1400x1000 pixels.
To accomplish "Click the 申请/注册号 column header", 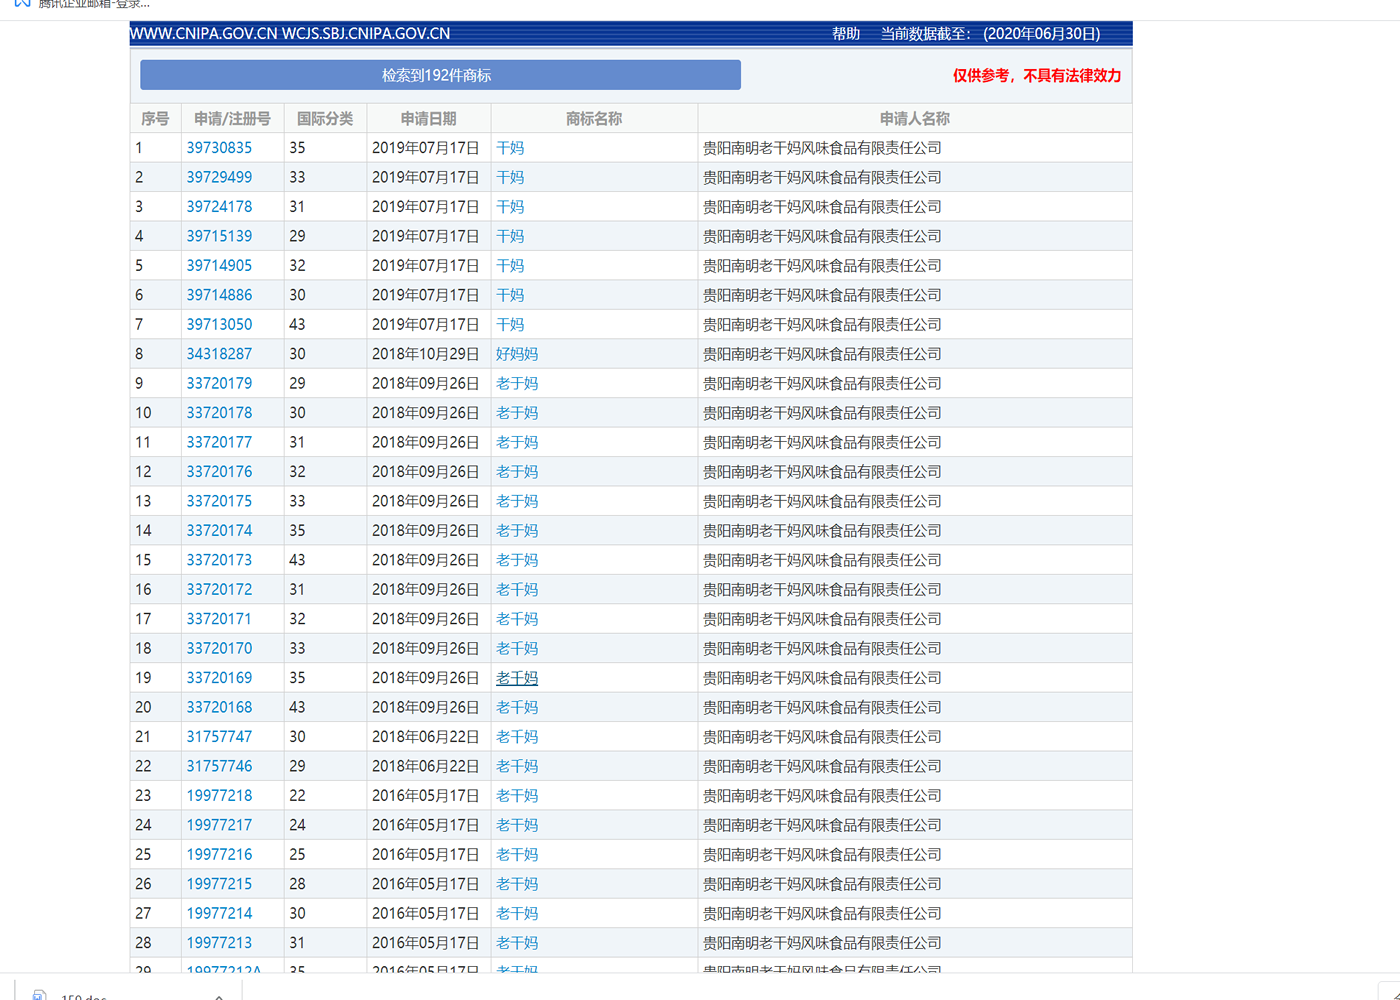I will (x=232, y=118).
